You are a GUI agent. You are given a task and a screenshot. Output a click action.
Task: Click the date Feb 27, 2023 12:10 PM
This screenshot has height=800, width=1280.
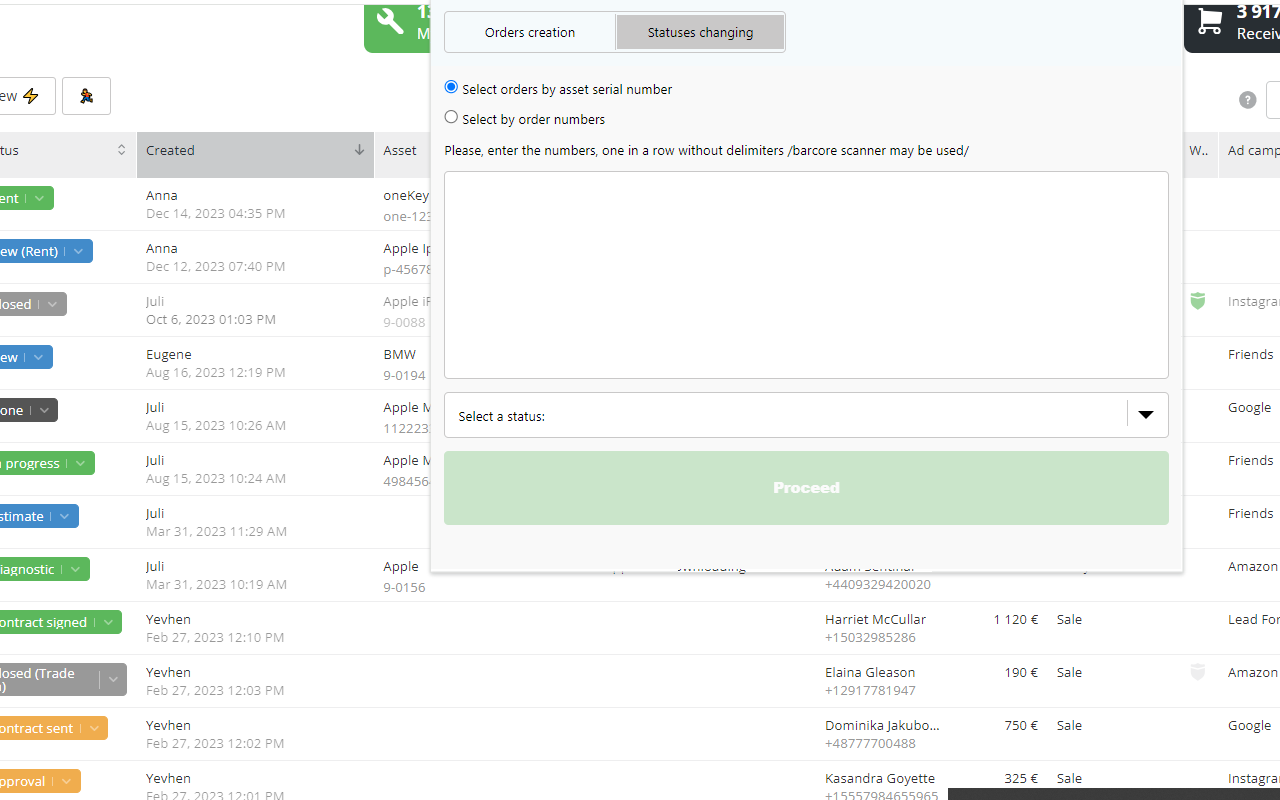215,637
